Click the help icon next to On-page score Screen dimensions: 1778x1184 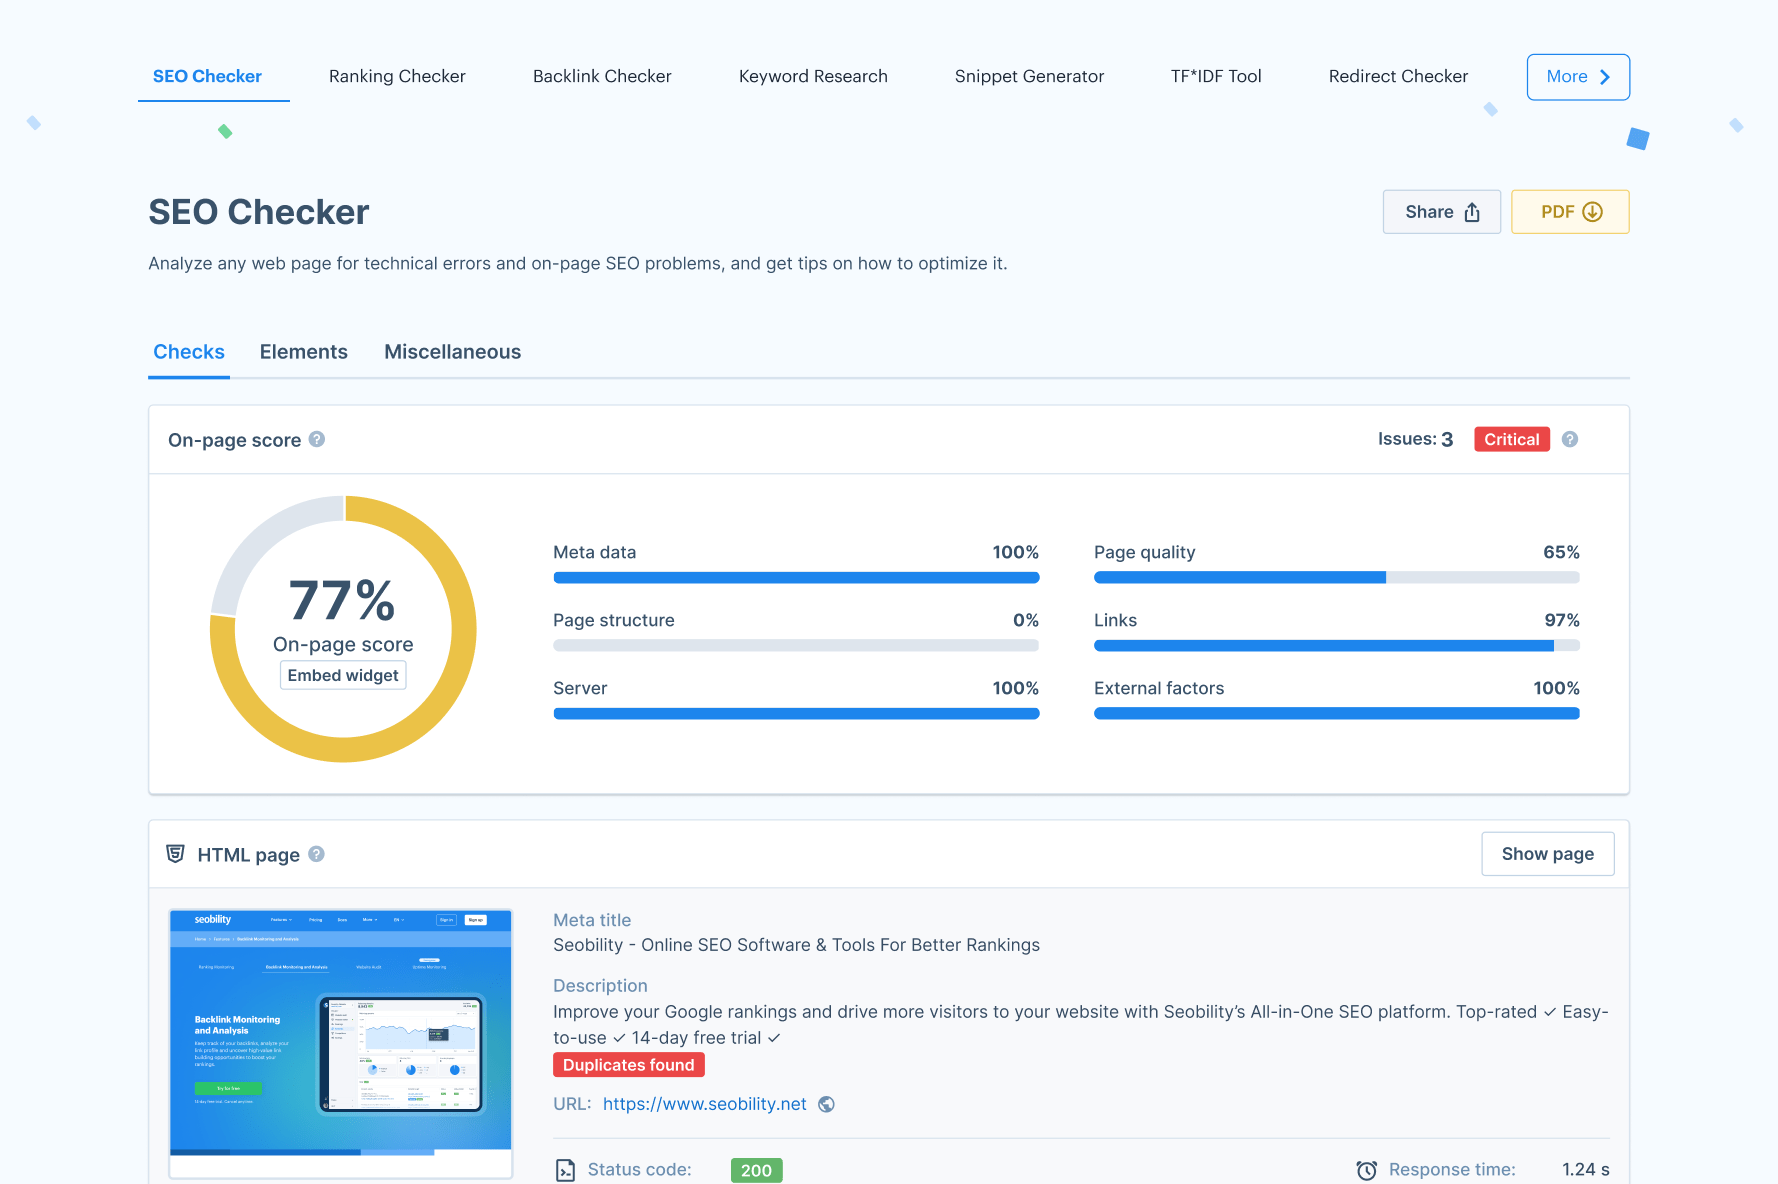tap(317, 439)
